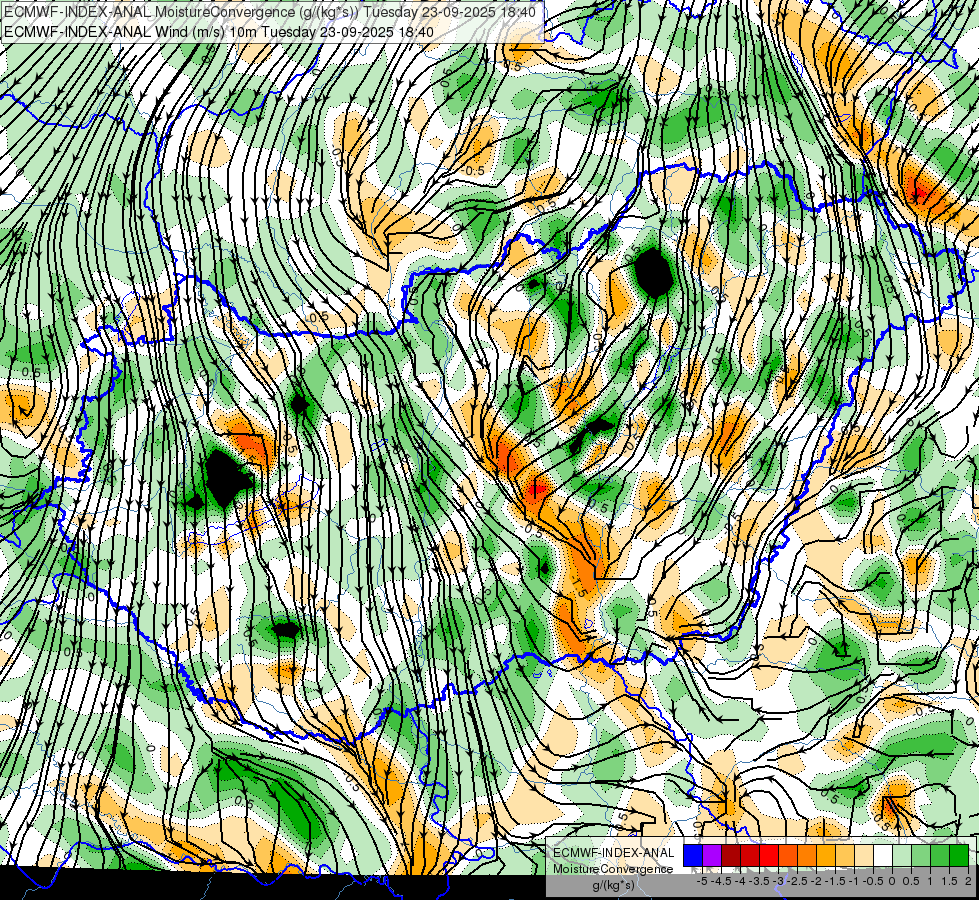
Task: Click the Wind (m/s) 10m title line
Action: [x=219, y=31]
